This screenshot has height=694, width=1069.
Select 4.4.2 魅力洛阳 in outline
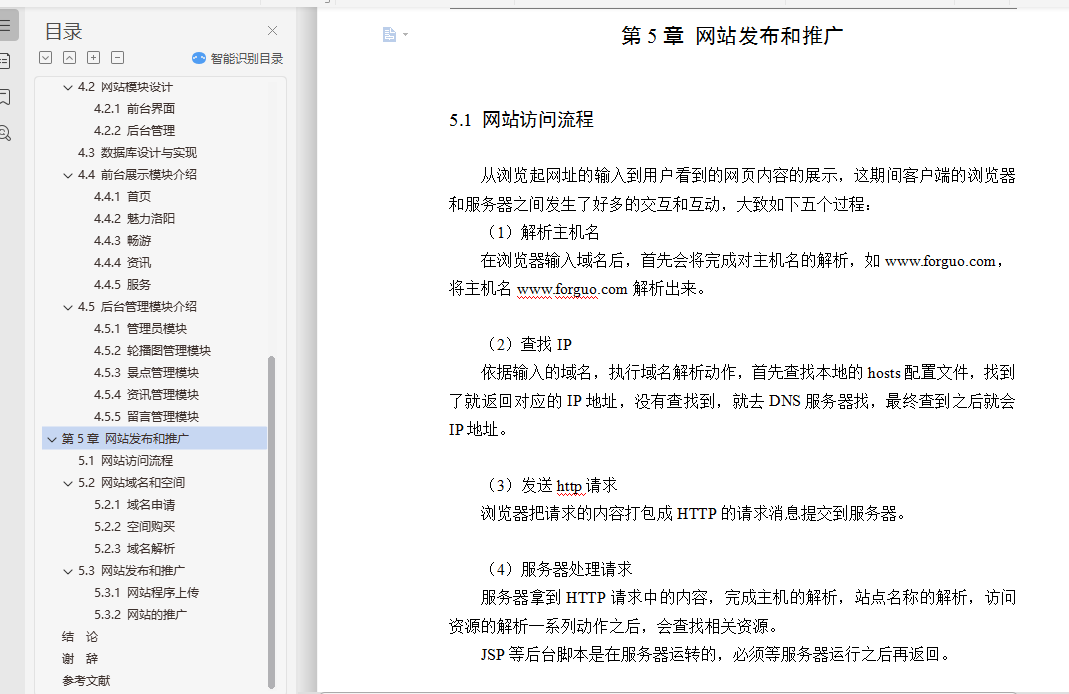coord(134,218)
